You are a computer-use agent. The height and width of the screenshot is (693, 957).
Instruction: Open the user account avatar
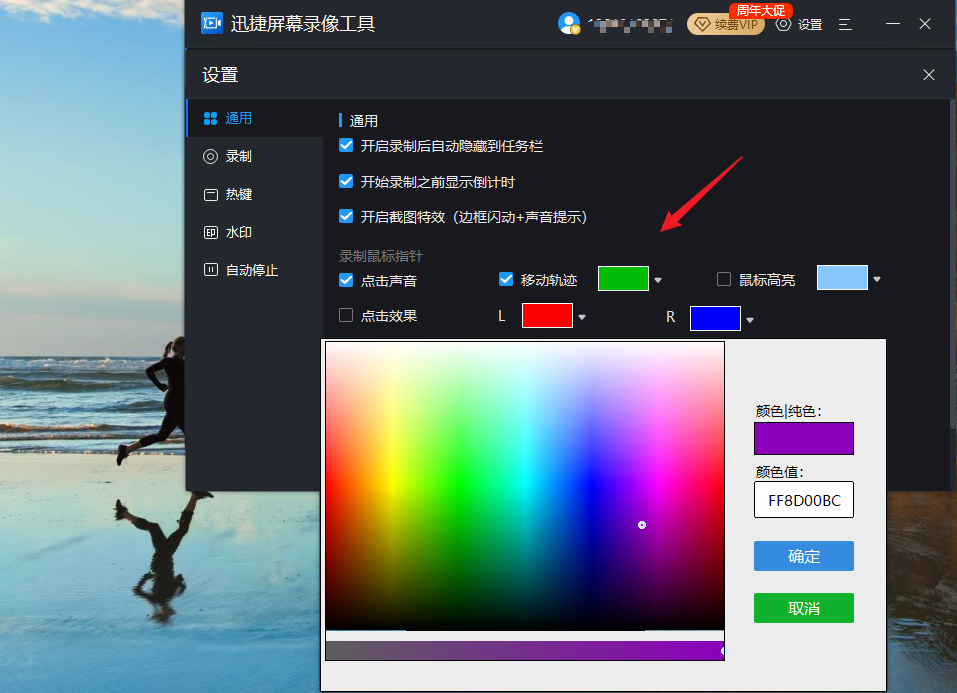pos(569,23)
